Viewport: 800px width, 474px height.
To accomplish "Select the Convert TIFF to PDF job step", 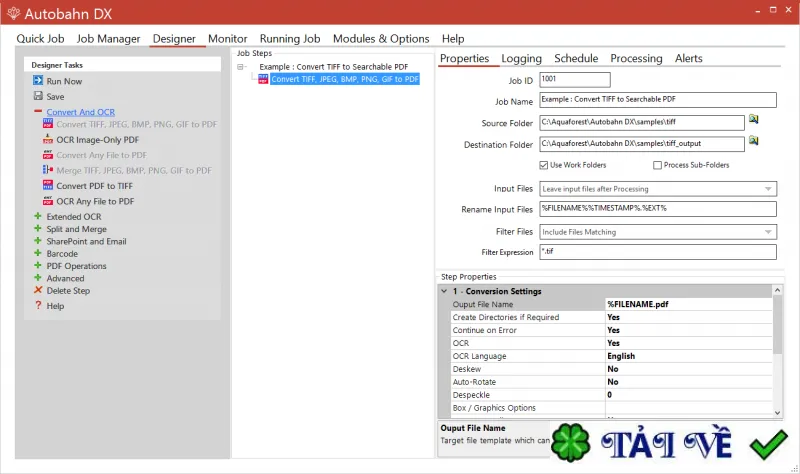I will (345, 79).
